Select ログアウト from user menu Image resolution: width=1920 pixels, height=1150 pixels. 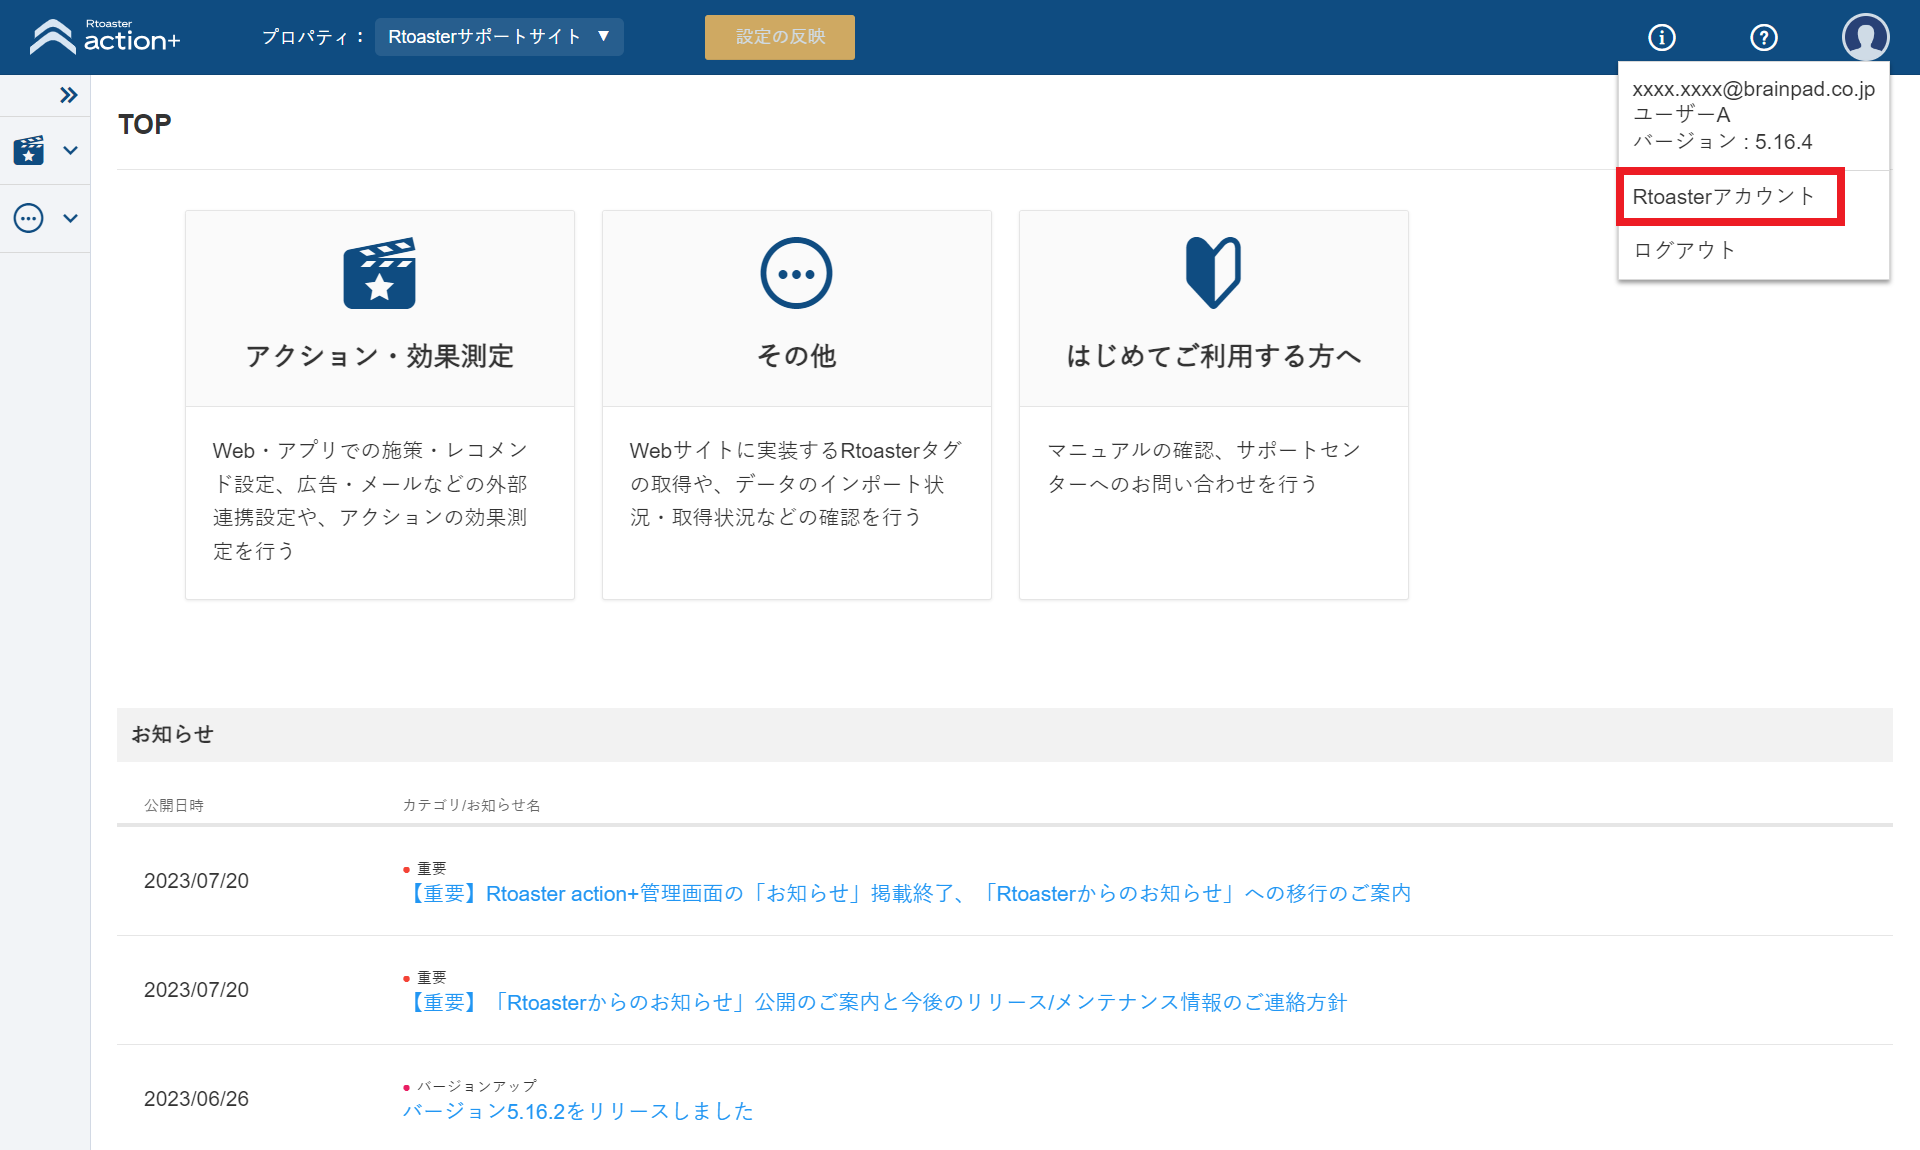coord(1684,250)
